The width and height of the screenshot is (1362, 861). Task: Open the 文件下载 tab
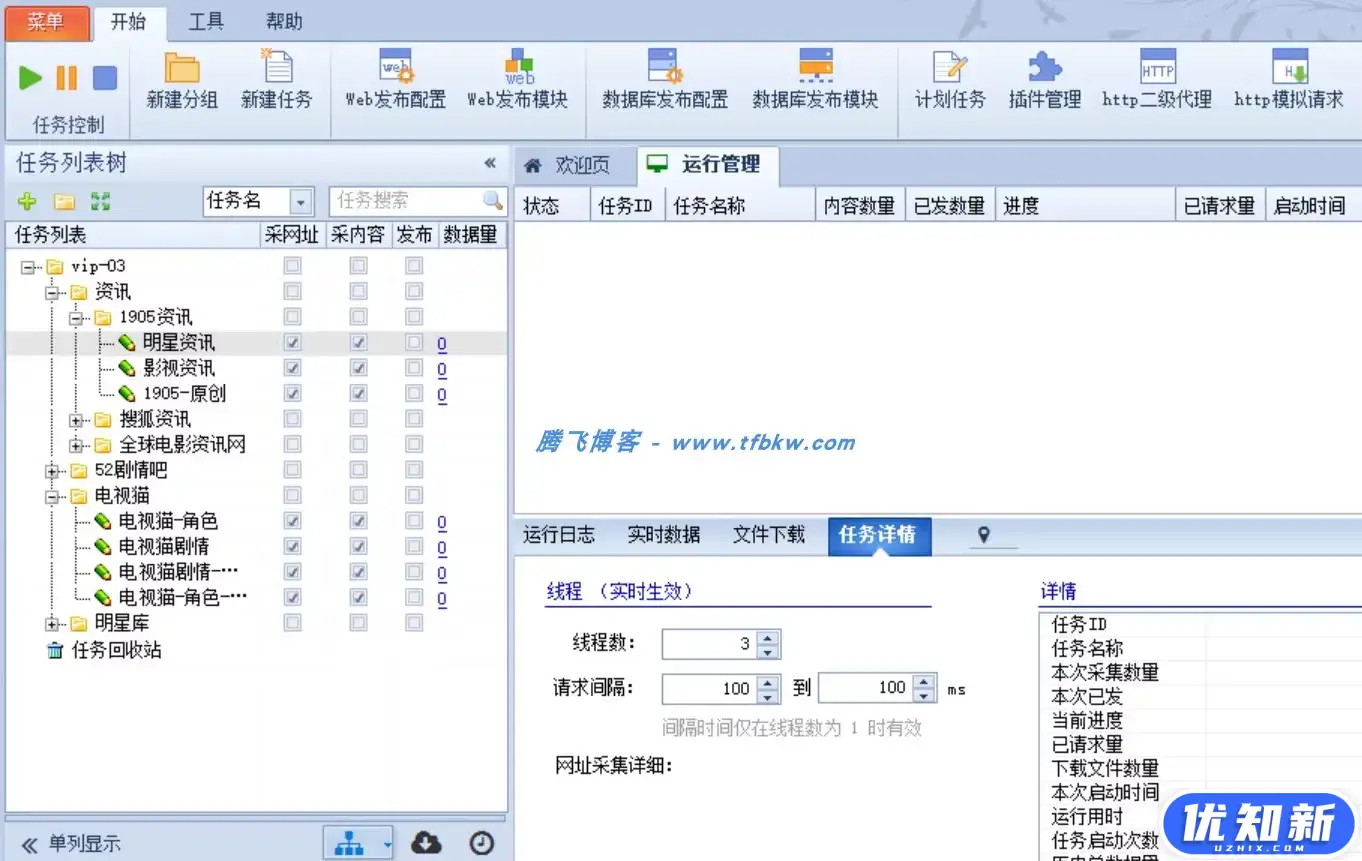click(769, 535)
